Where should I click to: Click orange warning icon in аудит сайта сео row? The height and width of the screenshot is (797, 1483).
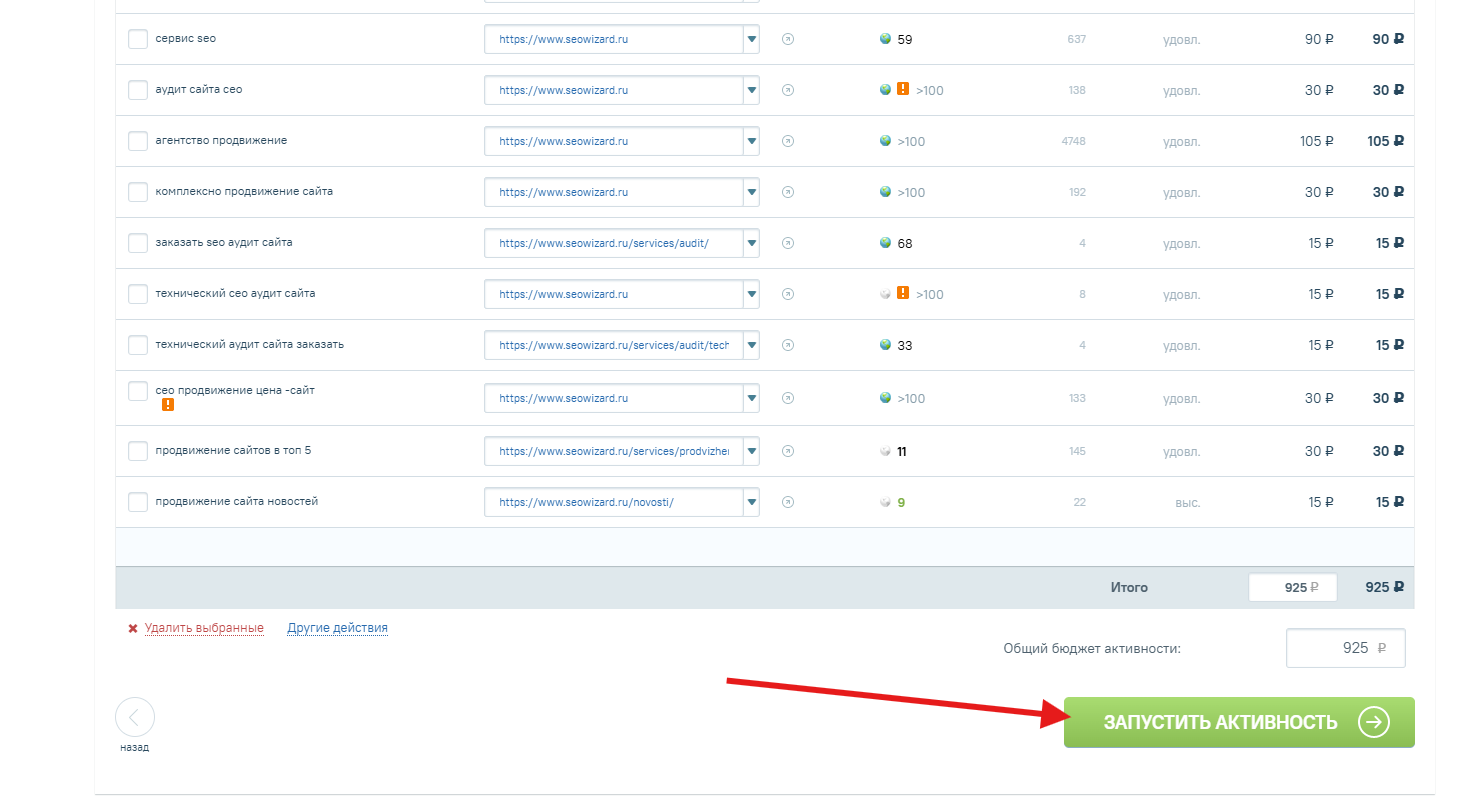[x=903, y=90]
